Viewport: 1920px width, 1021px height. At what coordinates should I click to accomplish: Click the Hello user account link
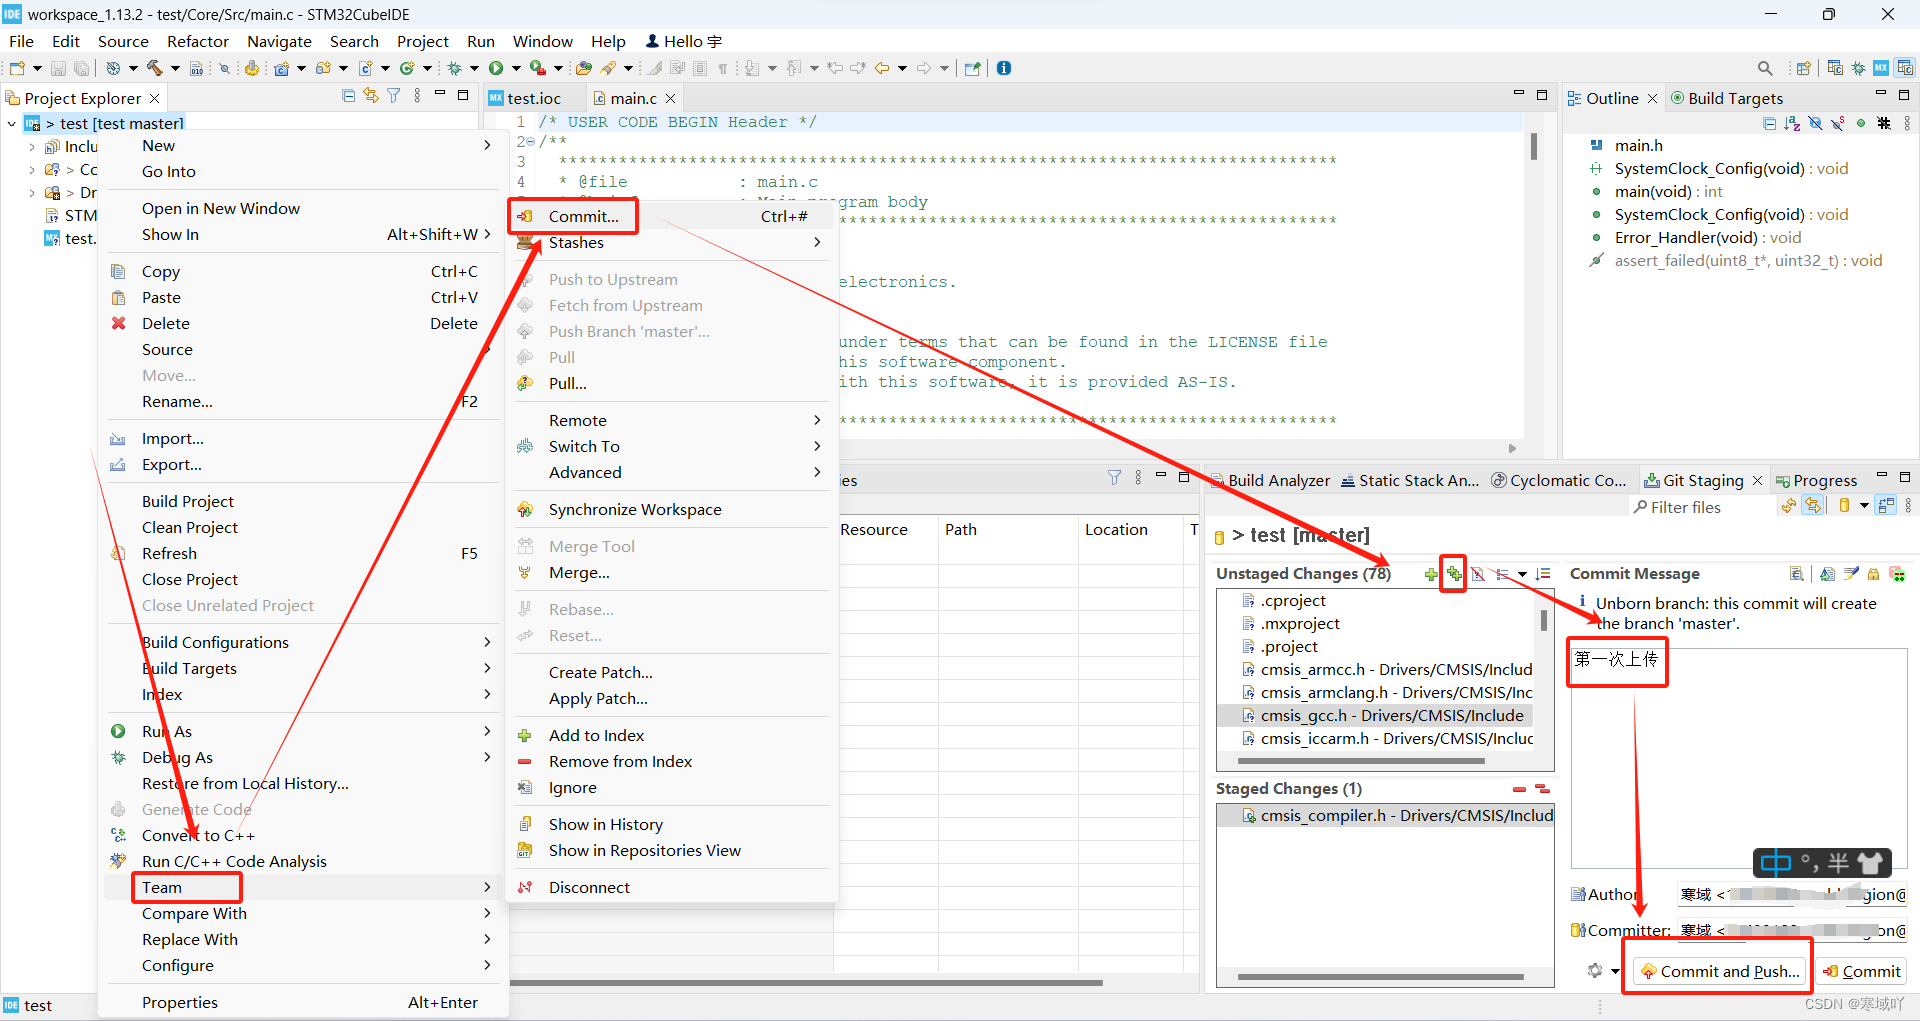coord(684,41)
